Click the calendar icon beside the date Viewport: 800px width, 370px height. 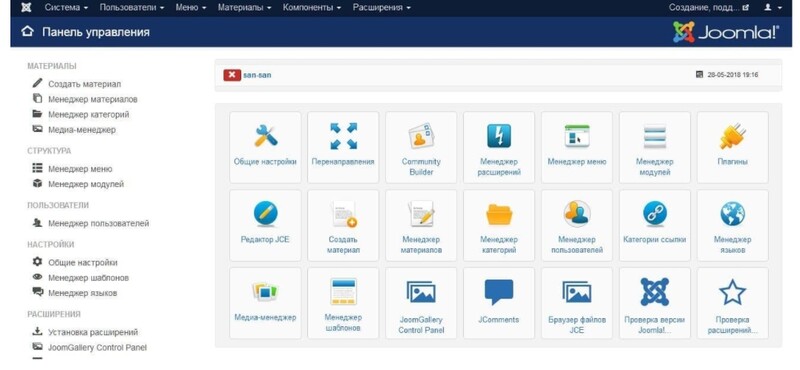point(699,75)
